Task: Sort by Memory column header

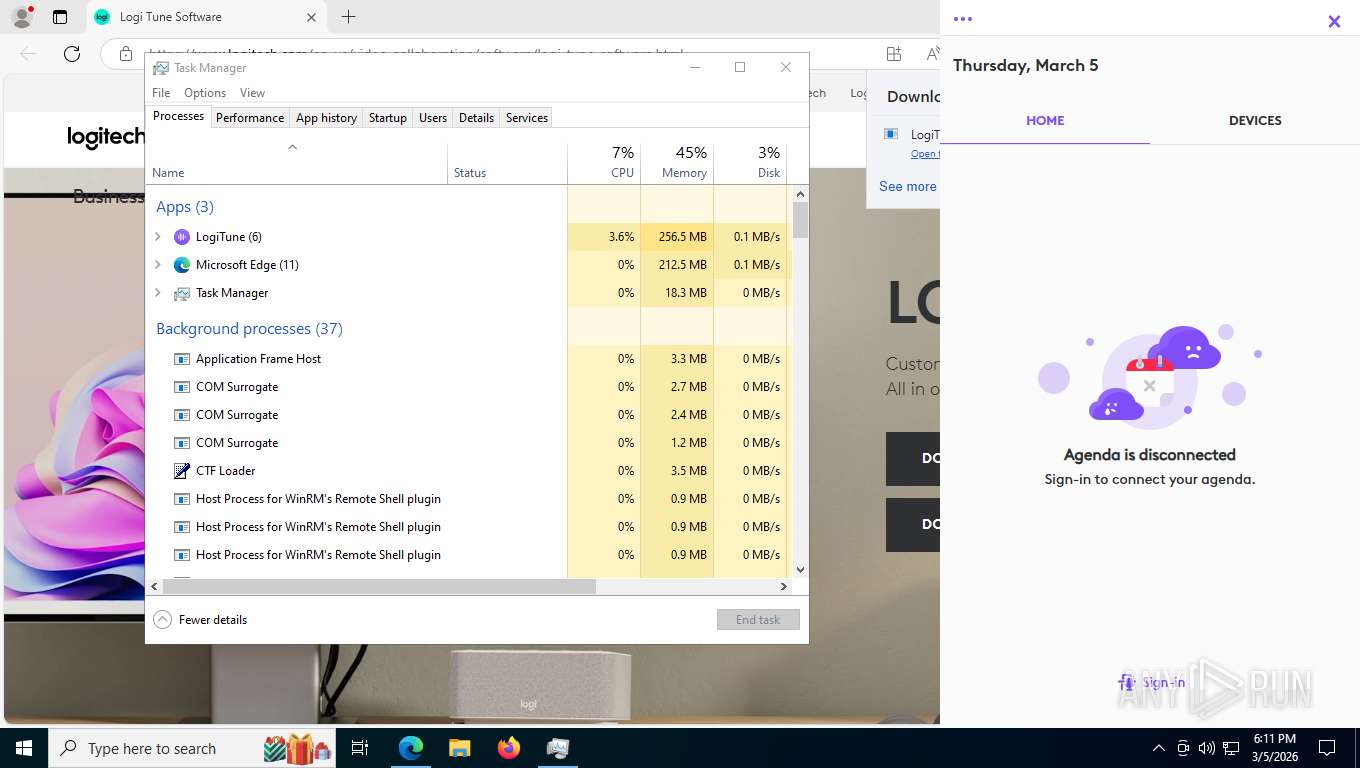Action: coord(677,163)
